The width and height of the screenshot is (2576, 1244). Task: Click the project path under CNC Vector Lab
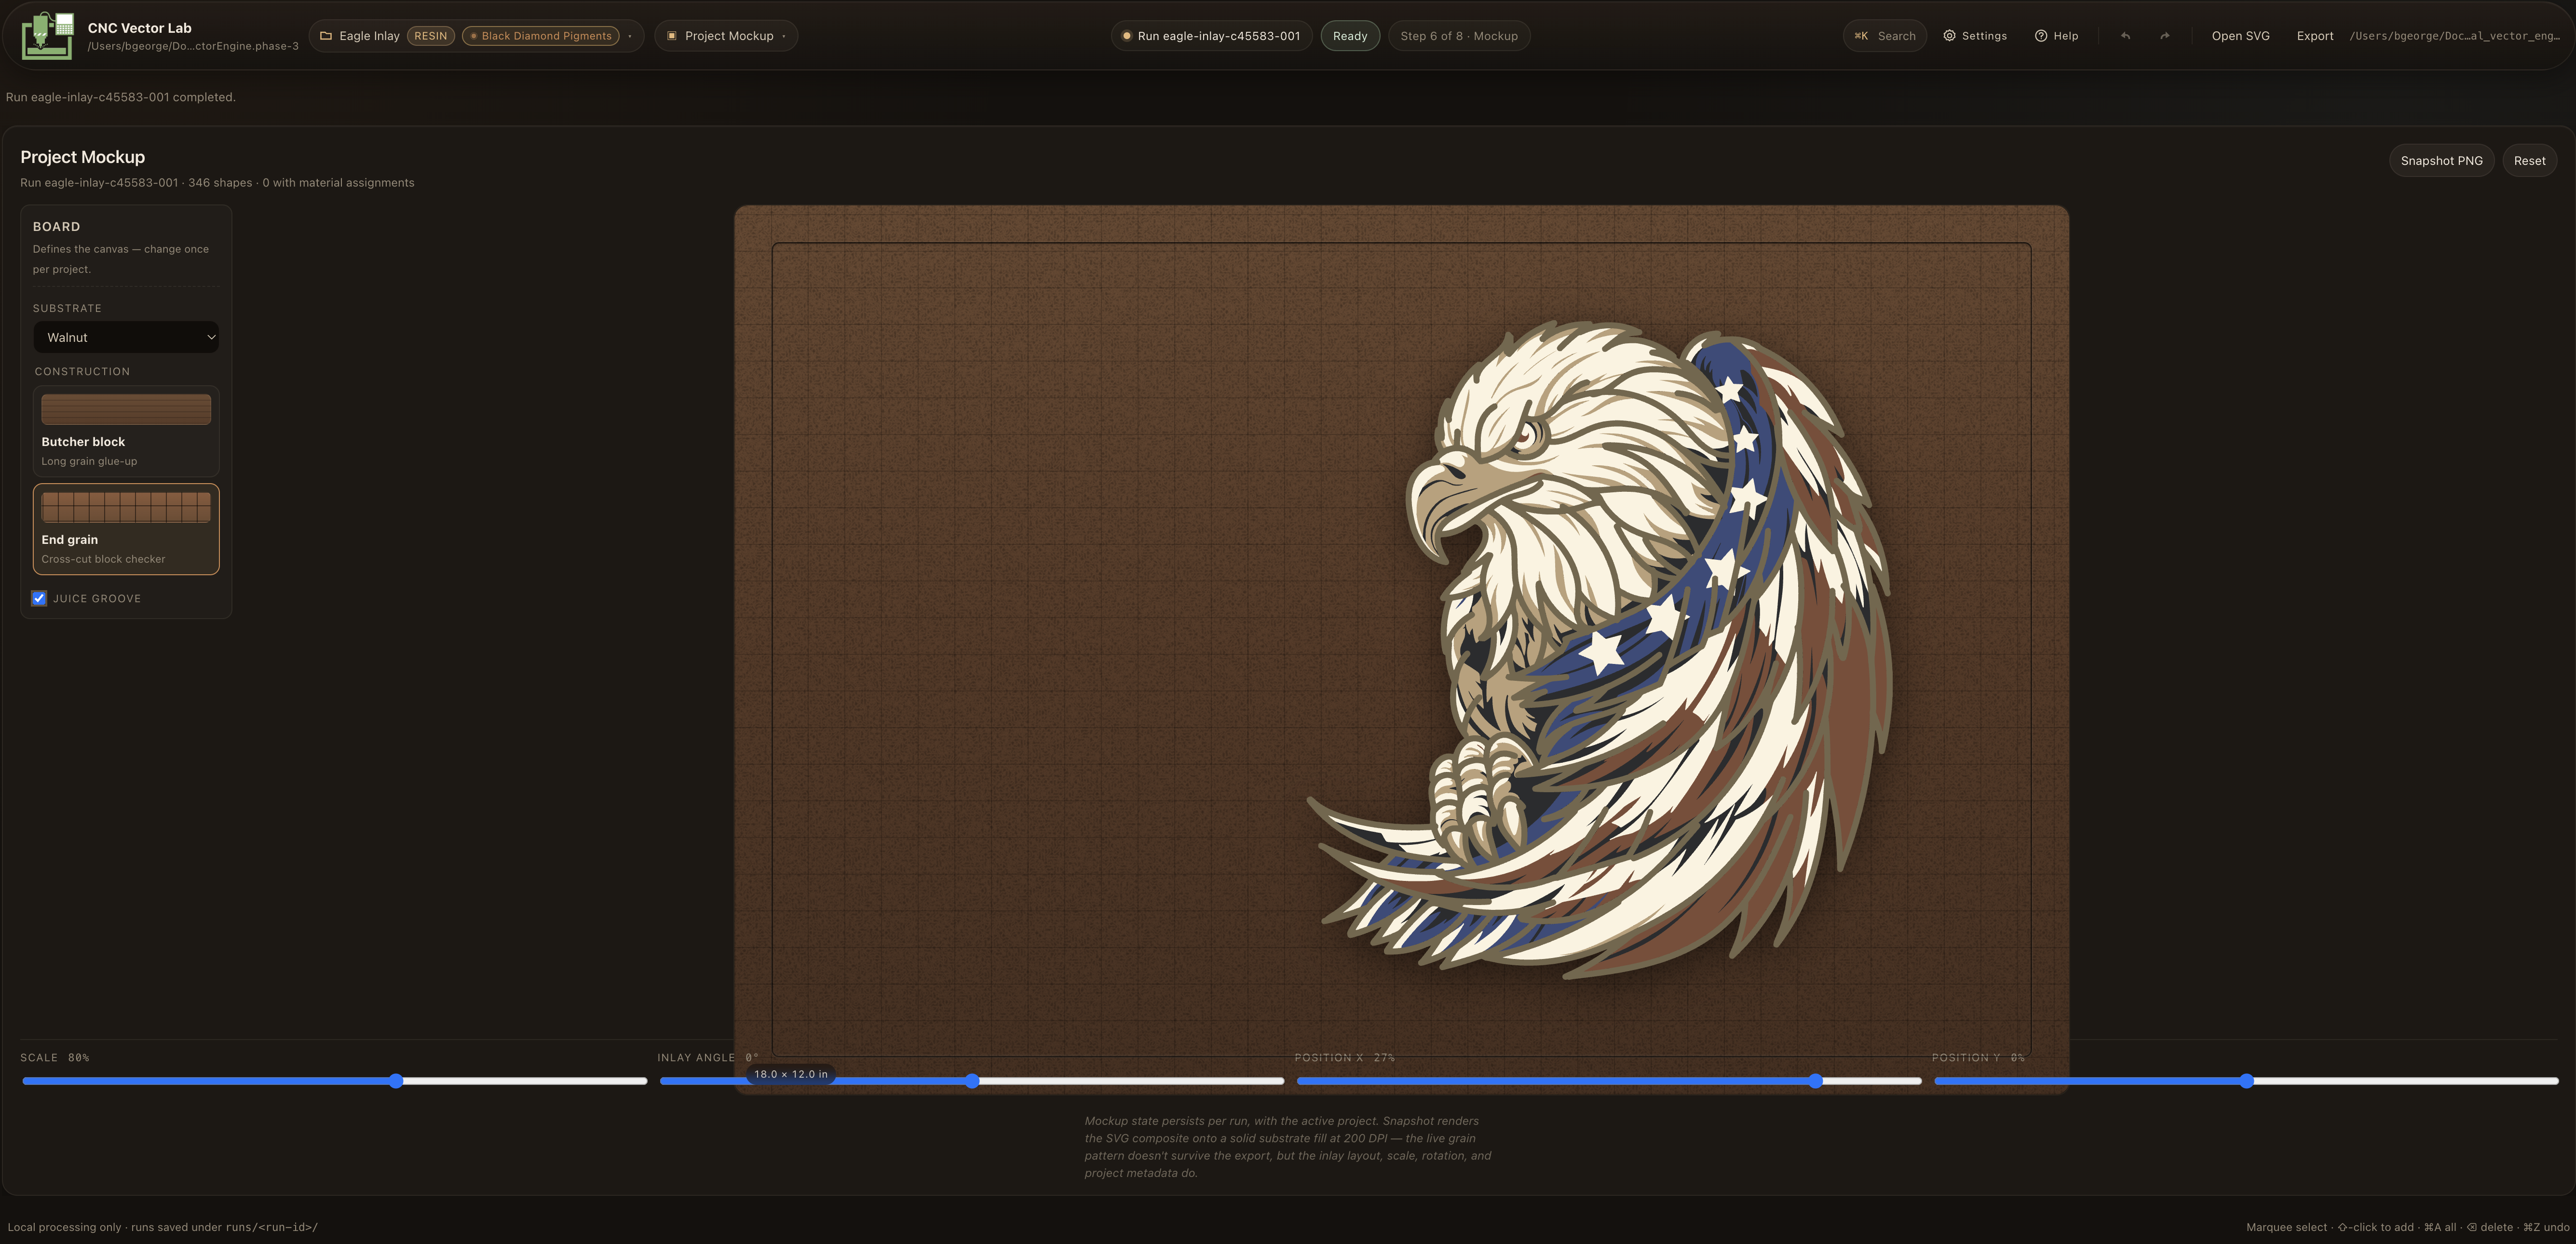coord(193,46)
